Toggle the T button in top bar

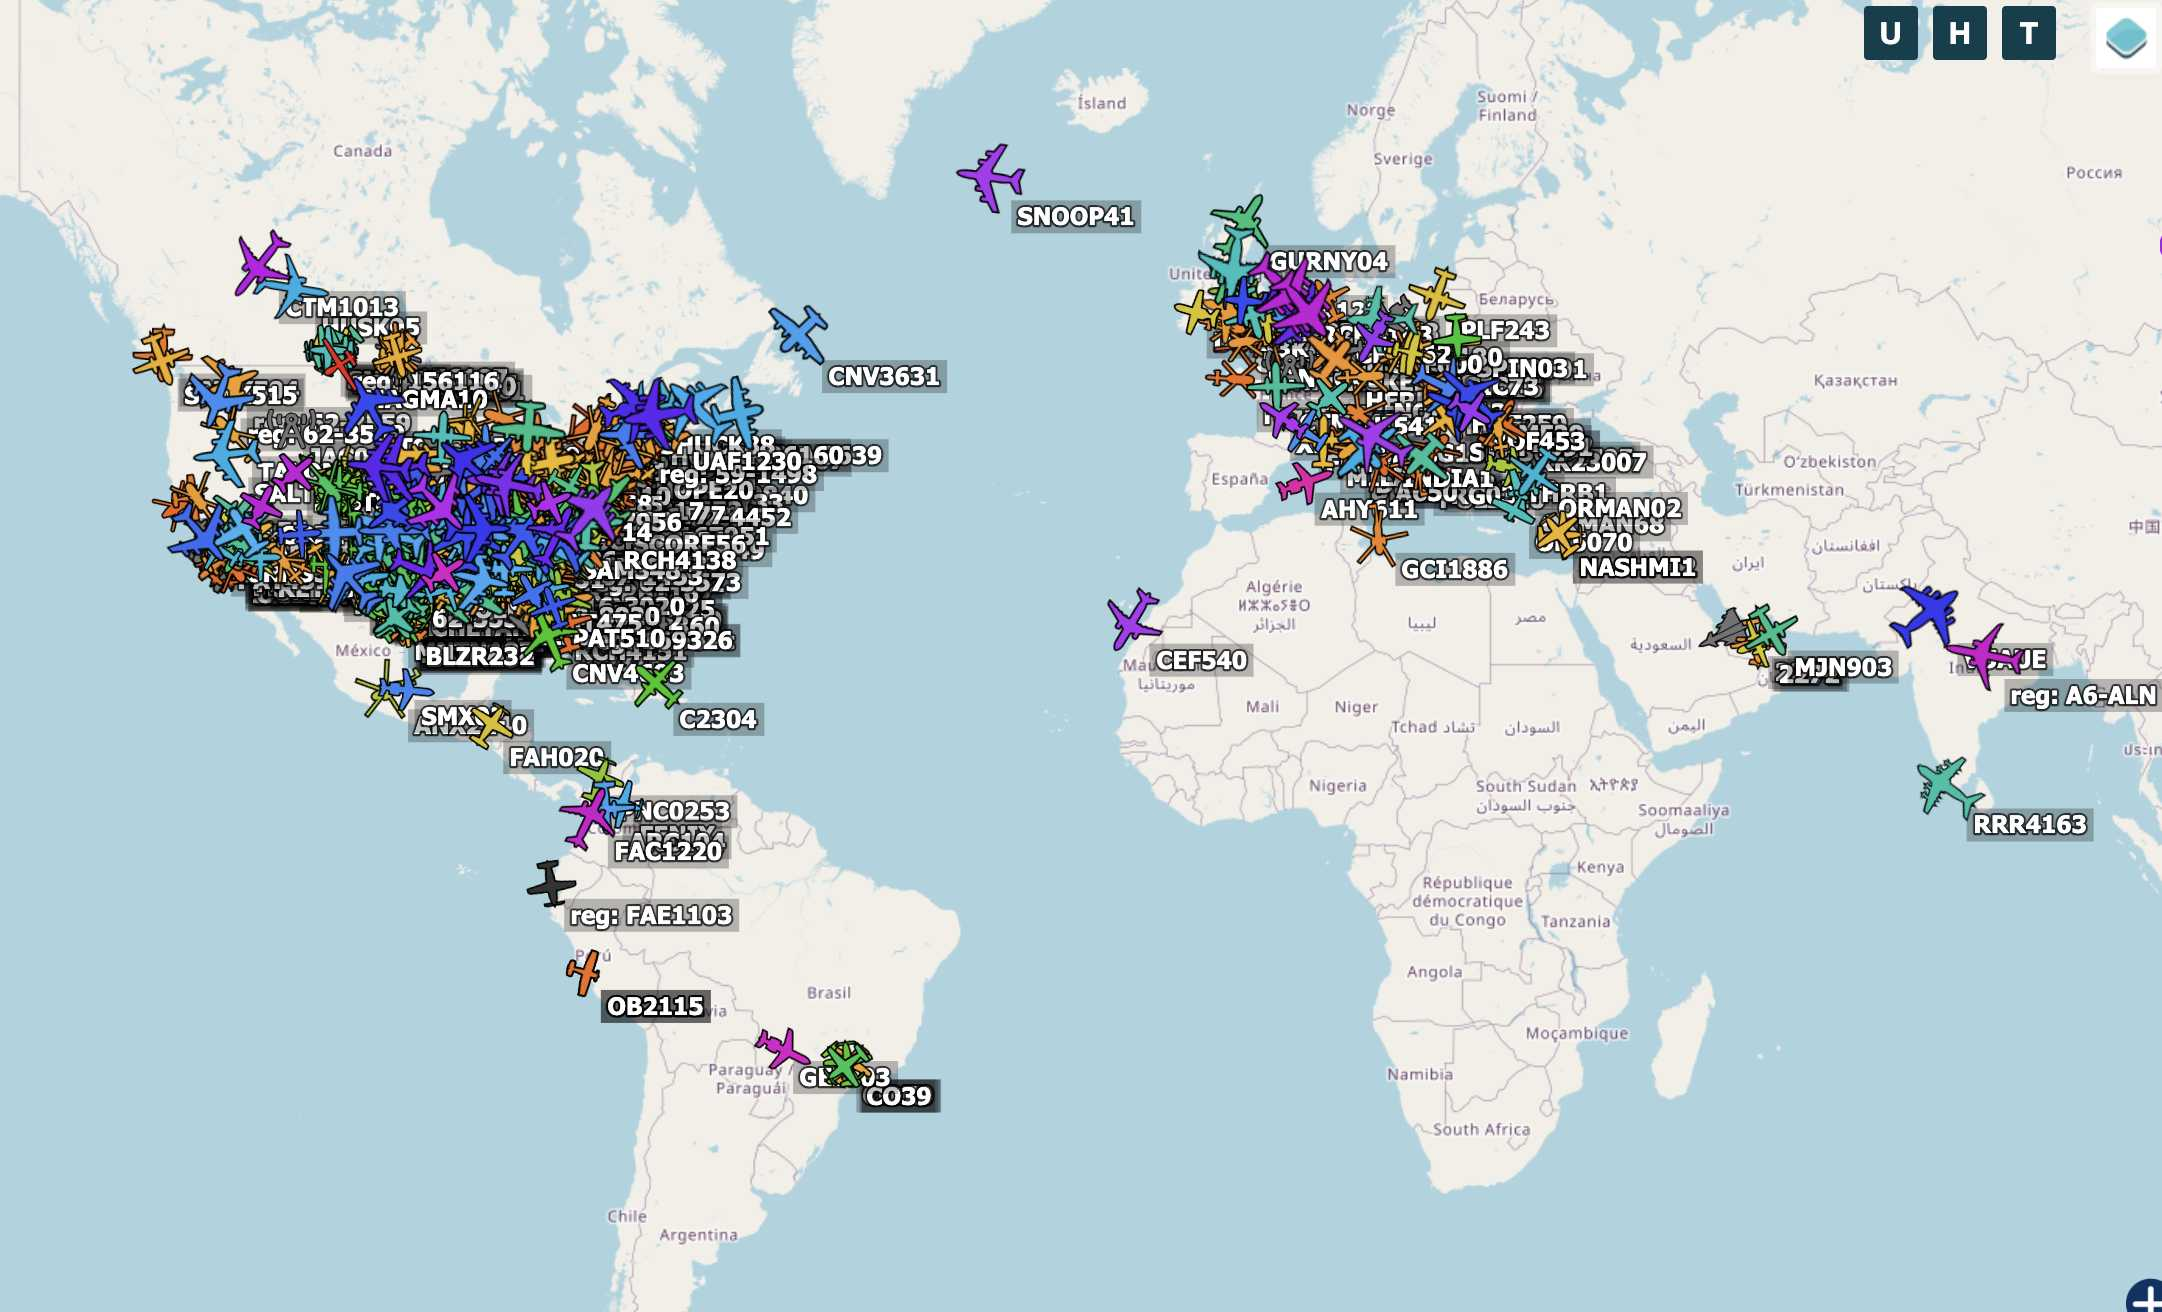tap(2028, 33)
